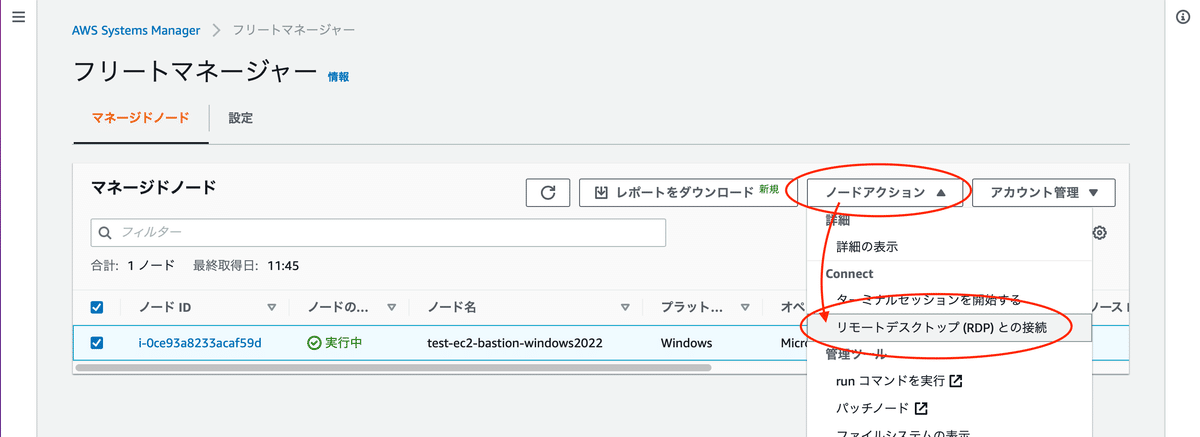Click the 実行中 status cell
Image resolution: width=1200 pixels, height=437 pixels.
334,343
